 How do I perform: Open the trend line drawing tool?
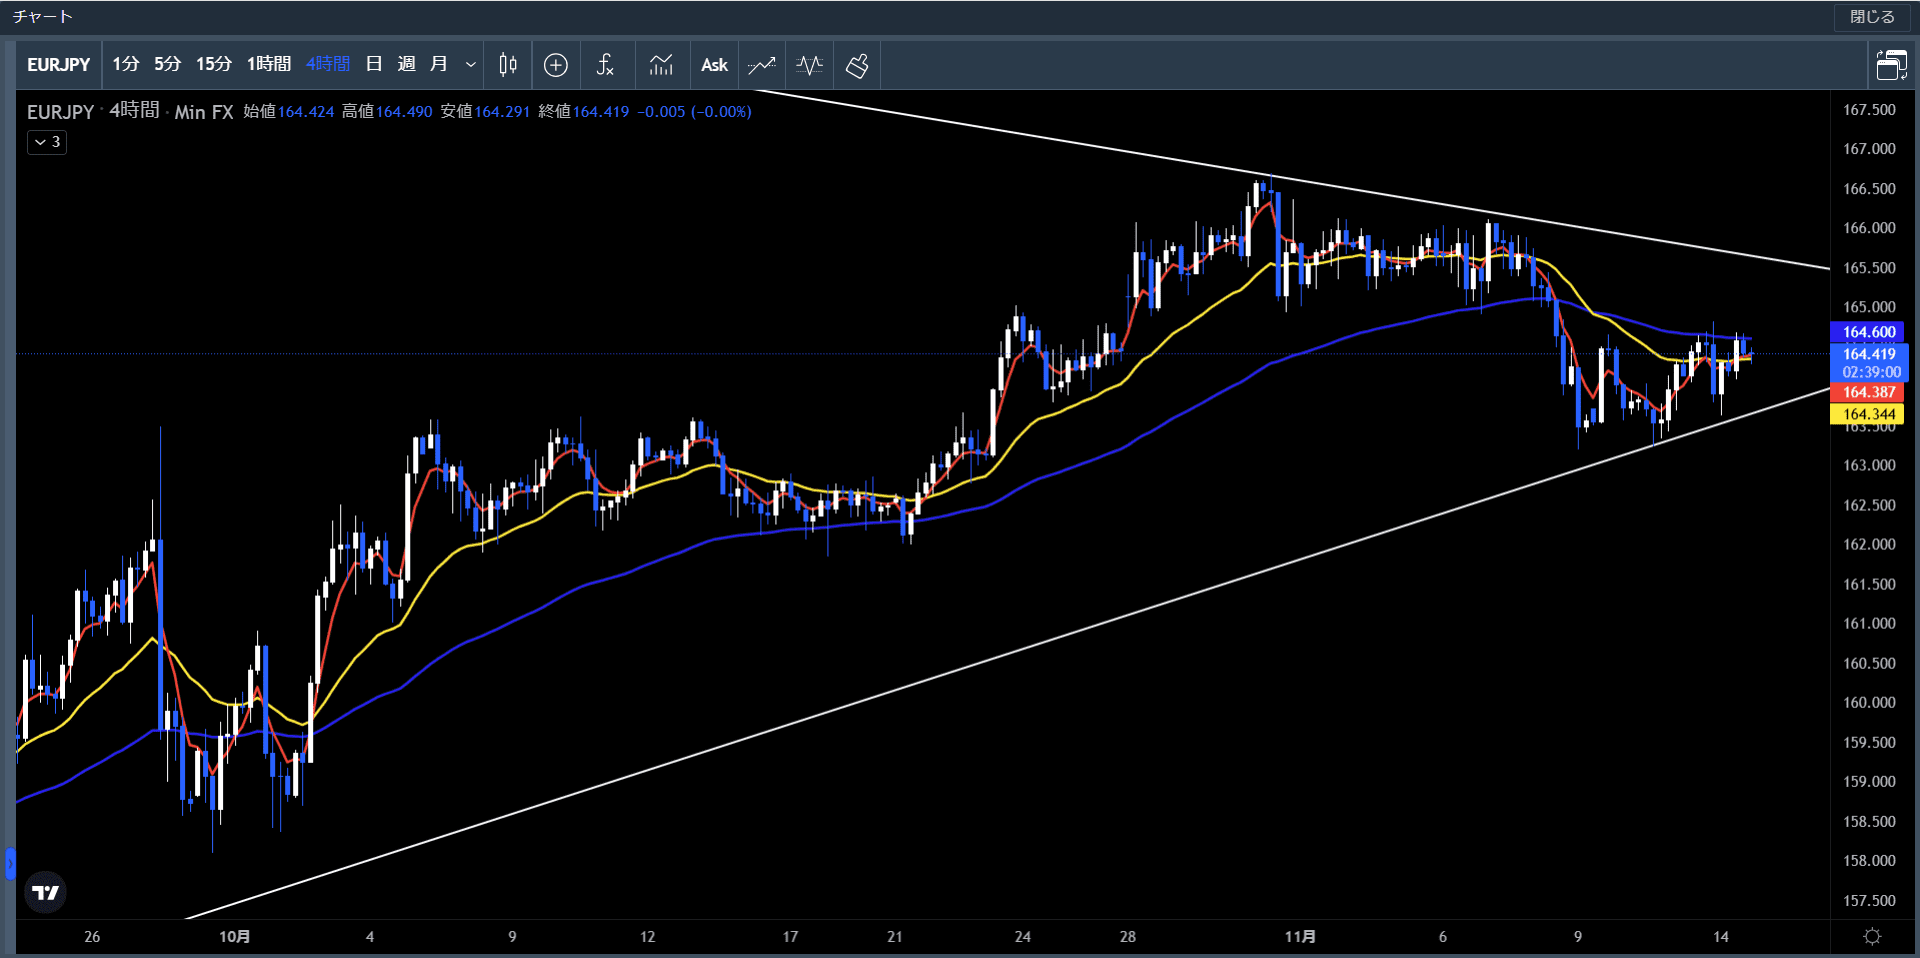coord(762,65)
